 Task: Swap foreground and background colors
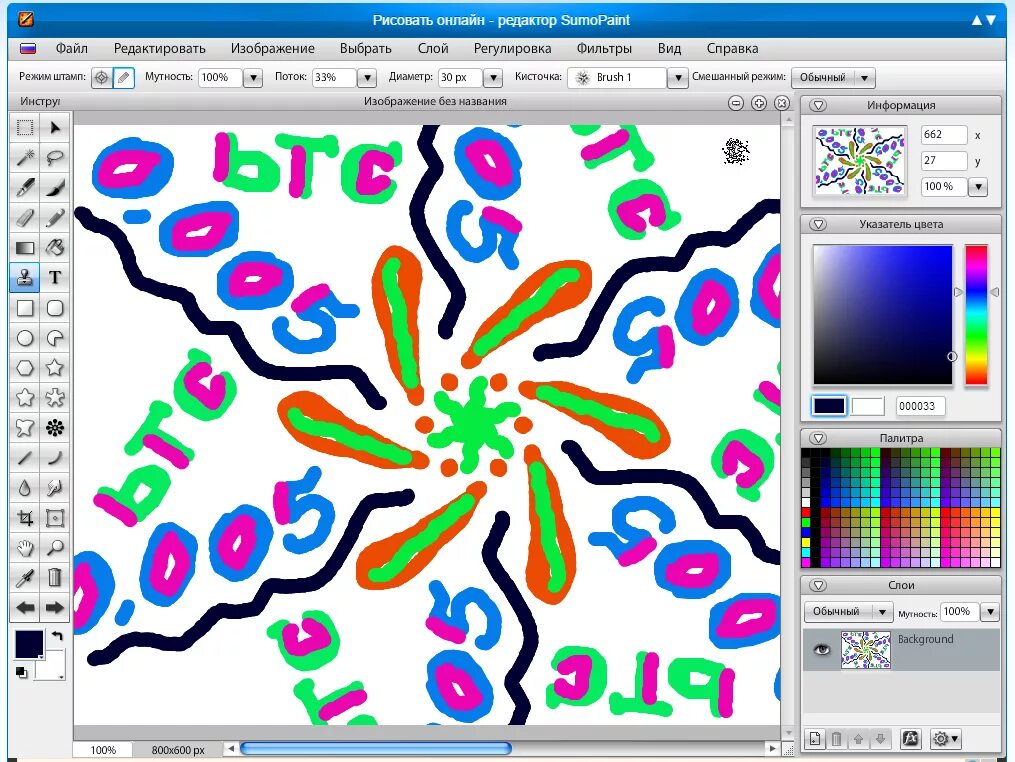pos(57,636)
